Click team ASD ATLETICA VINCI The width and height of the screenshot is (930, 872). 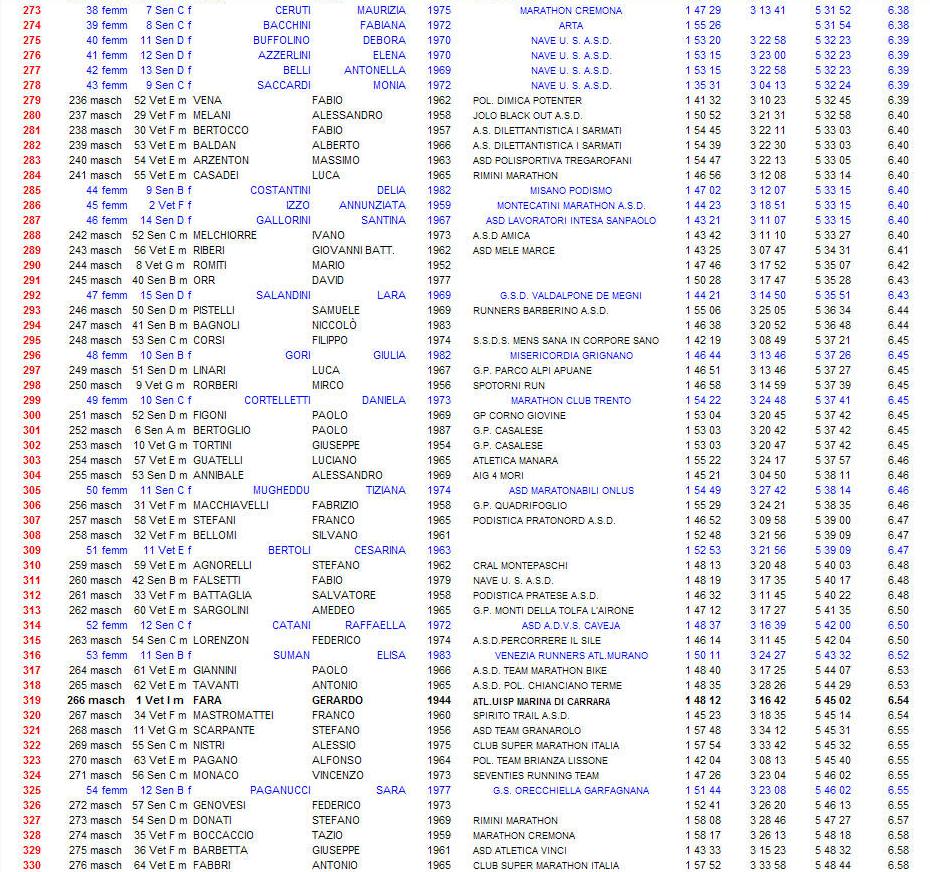tap(518, 851)
